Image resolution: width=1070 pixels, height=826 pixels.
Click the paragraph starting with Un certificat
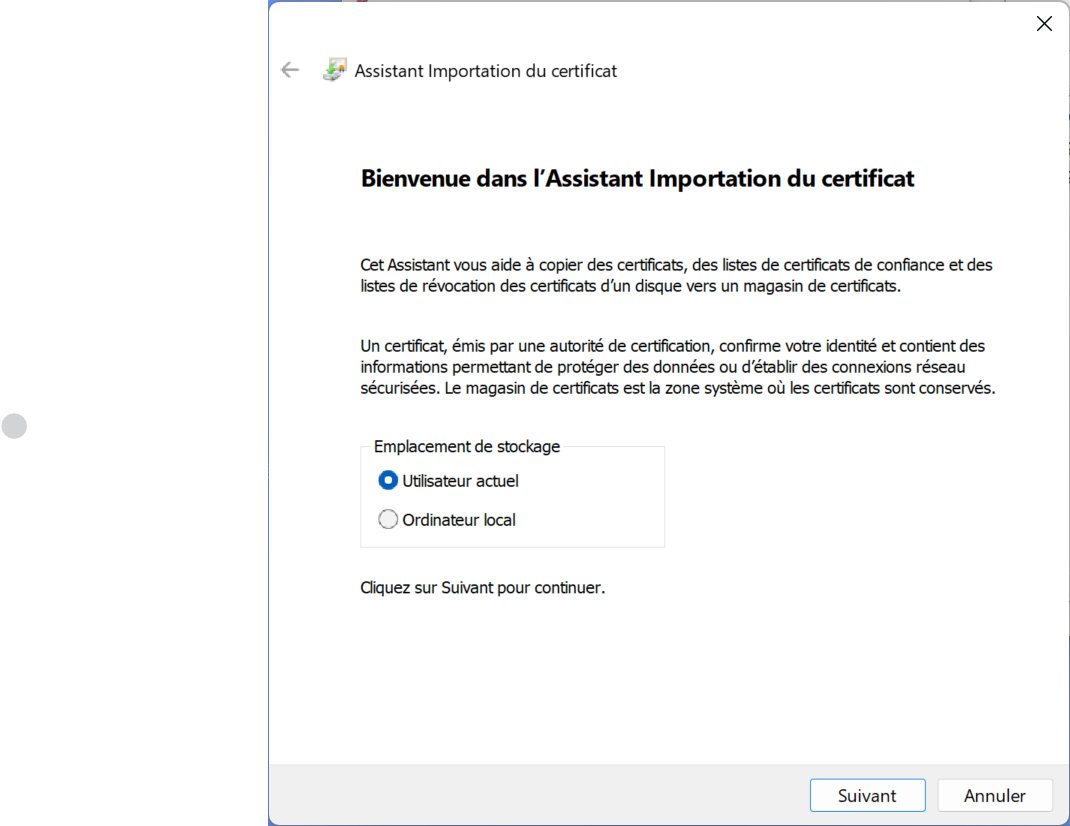tap(676, 366)
